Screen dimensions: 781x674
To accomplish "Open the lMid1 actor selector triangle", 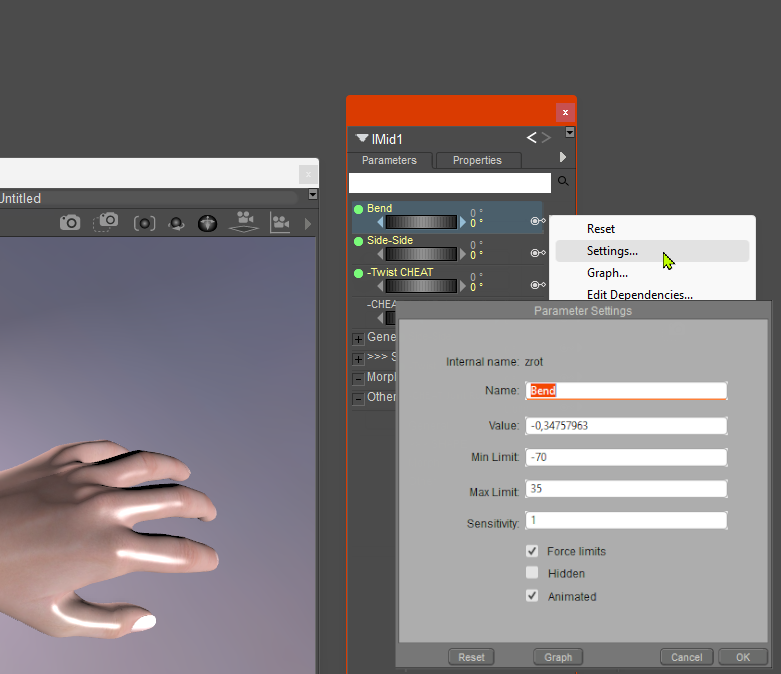I will (x=362, y=138).
